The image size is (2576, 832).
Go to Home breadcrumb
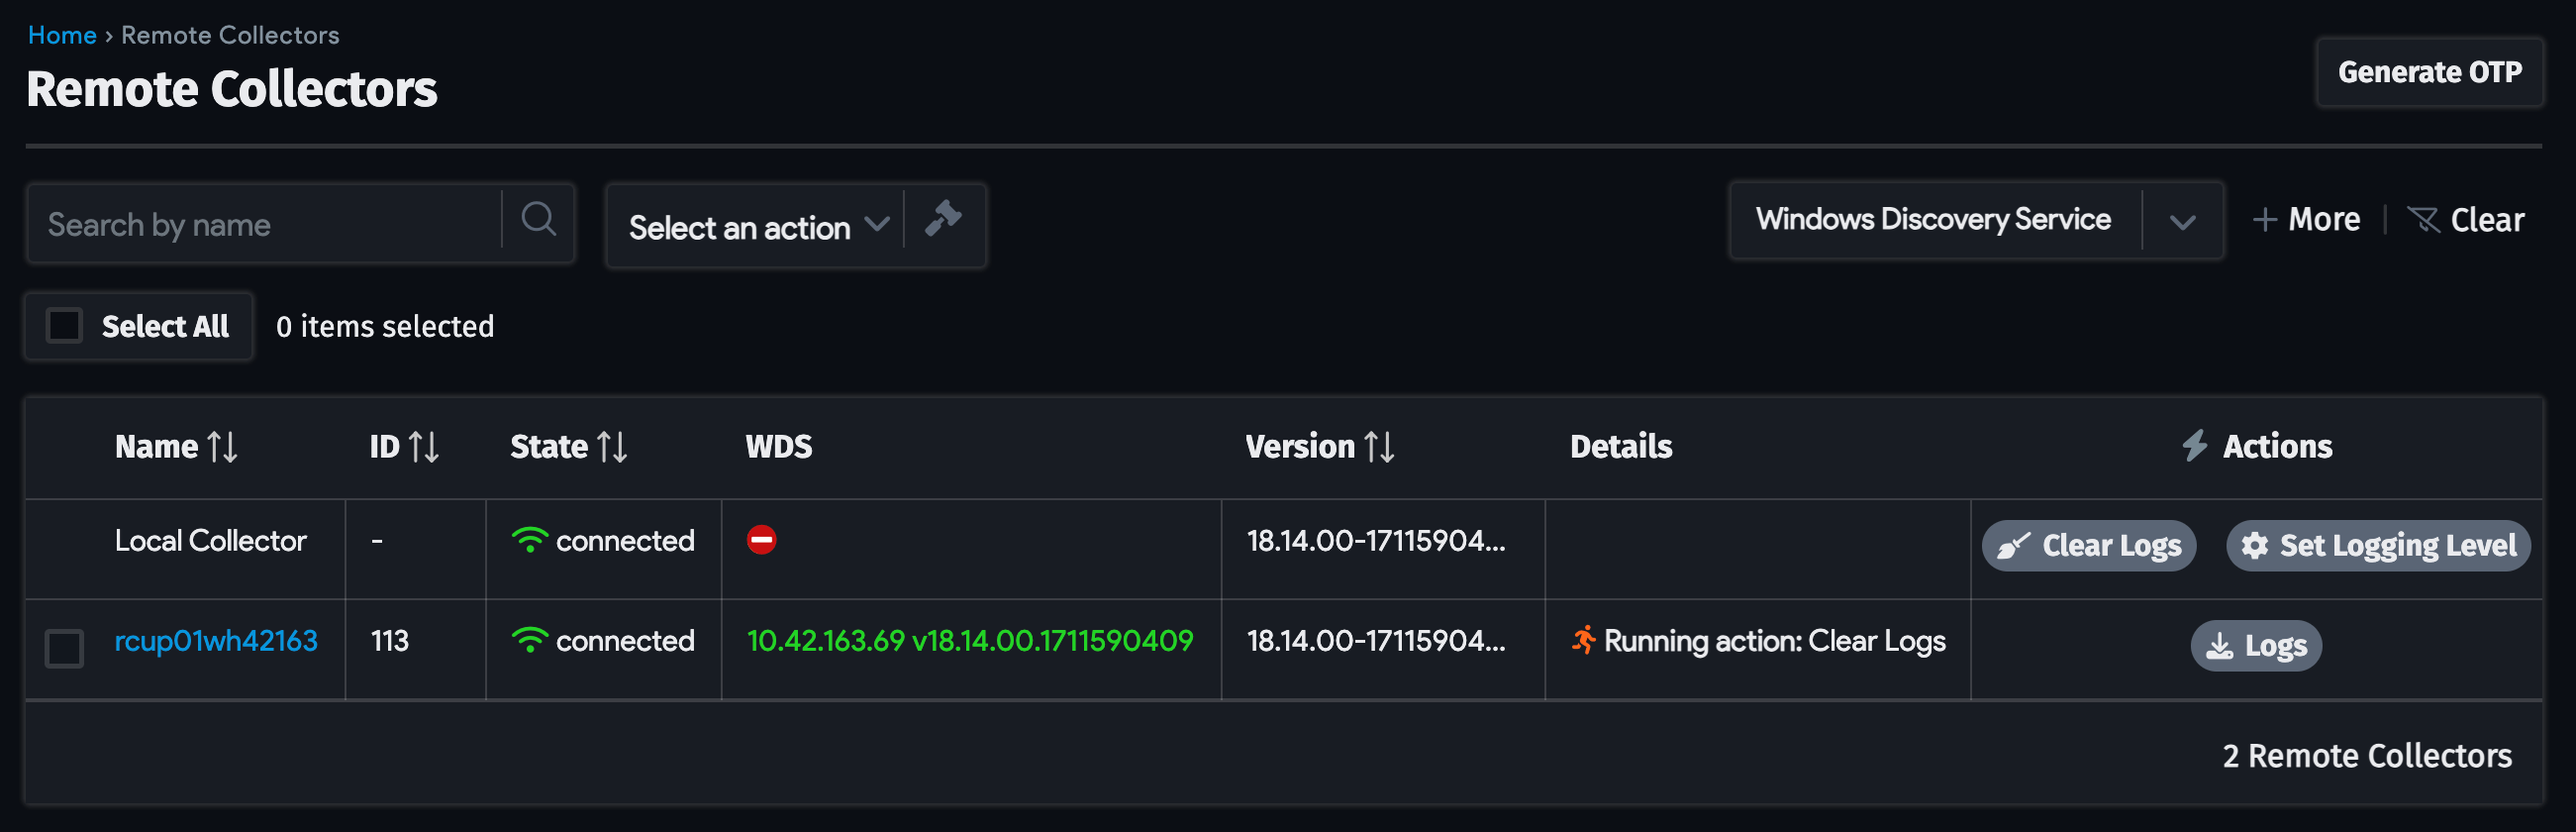tap(62, 35)
